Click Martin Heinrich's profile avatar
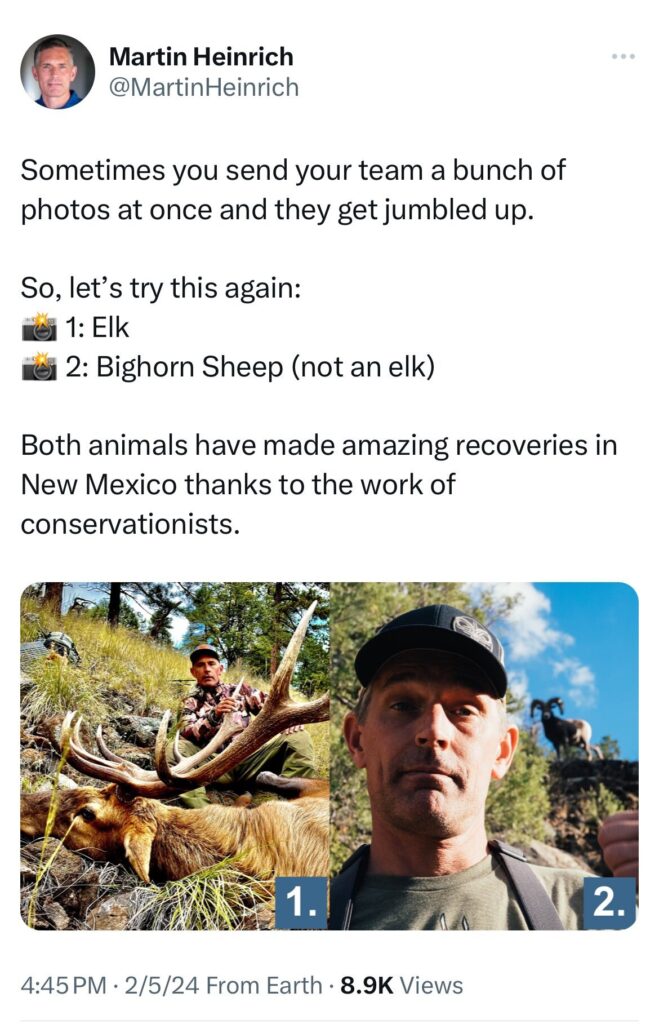 pos(57,72)
